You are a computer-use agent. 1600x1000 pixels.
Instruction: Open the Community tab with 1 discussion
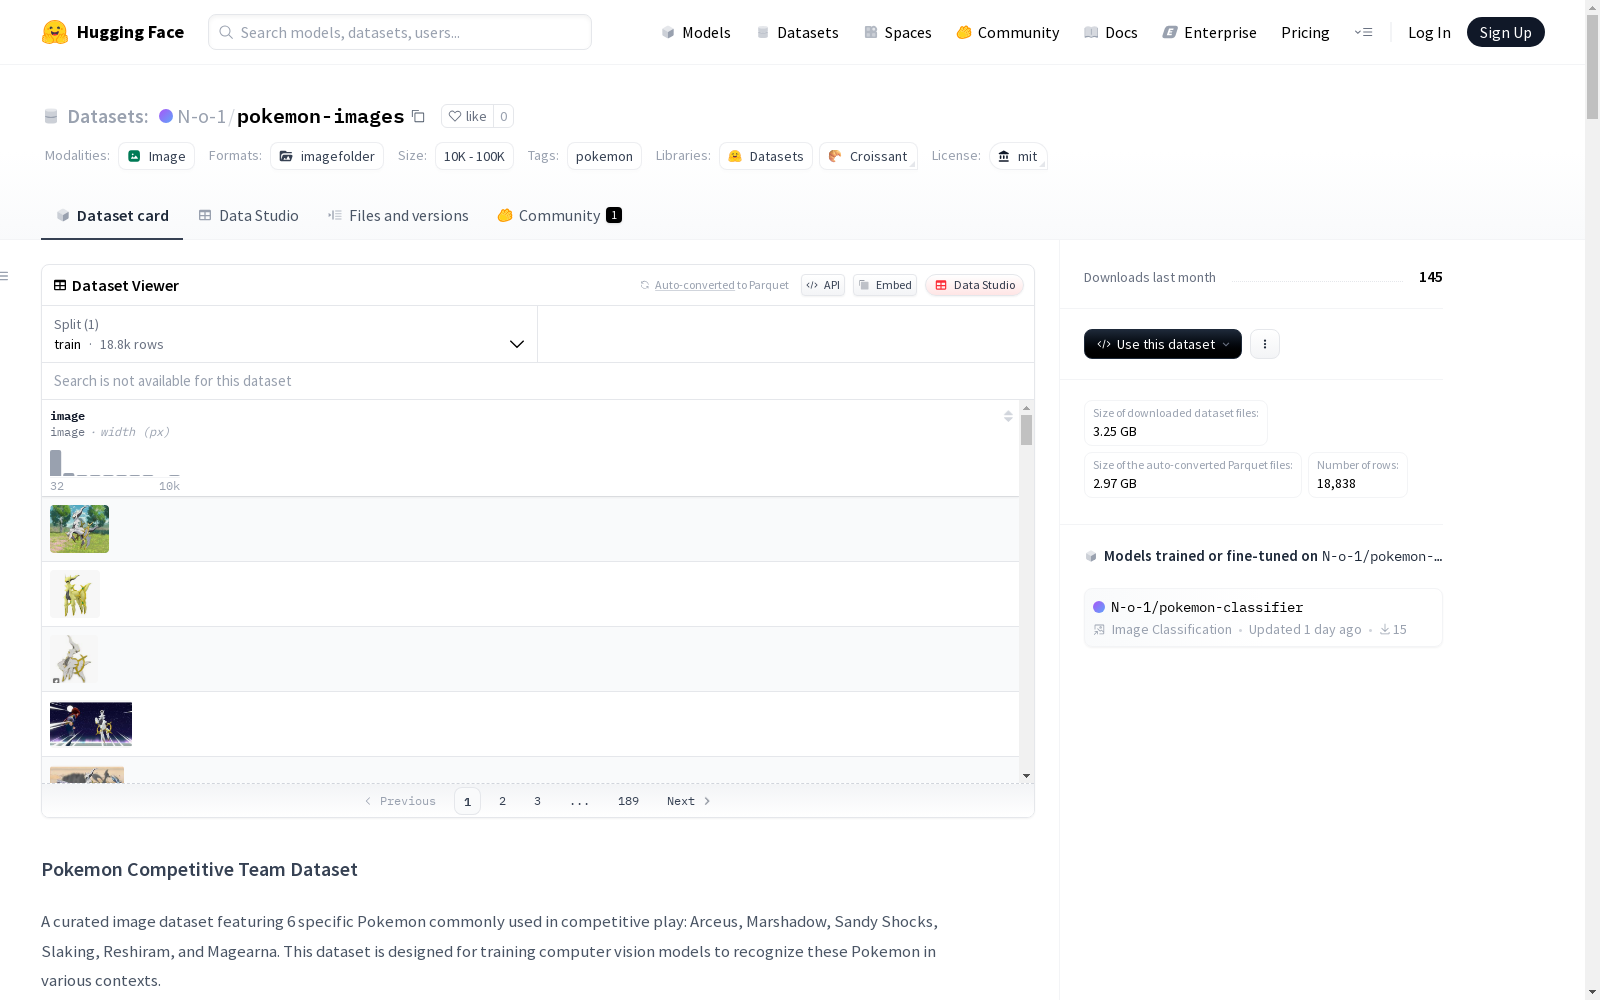pyautogui.click(x=560, y=216)
